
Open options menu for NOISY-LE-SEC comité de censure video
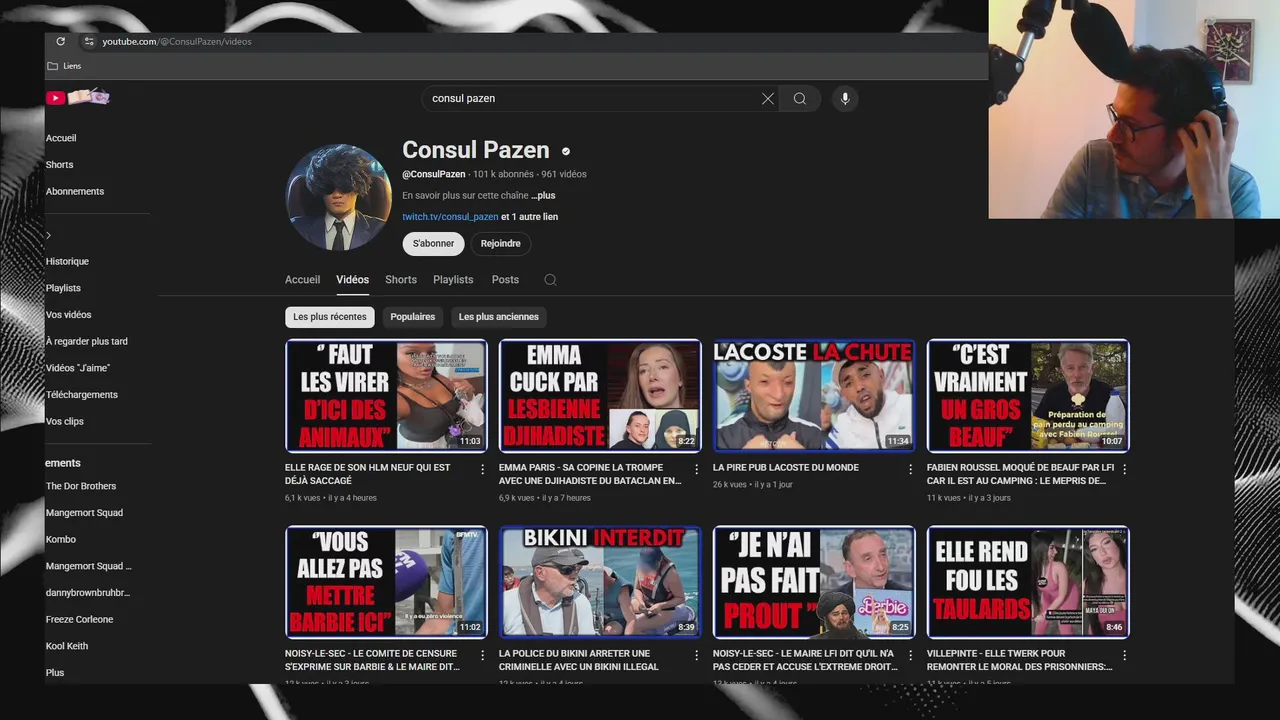tap(482, 655)
